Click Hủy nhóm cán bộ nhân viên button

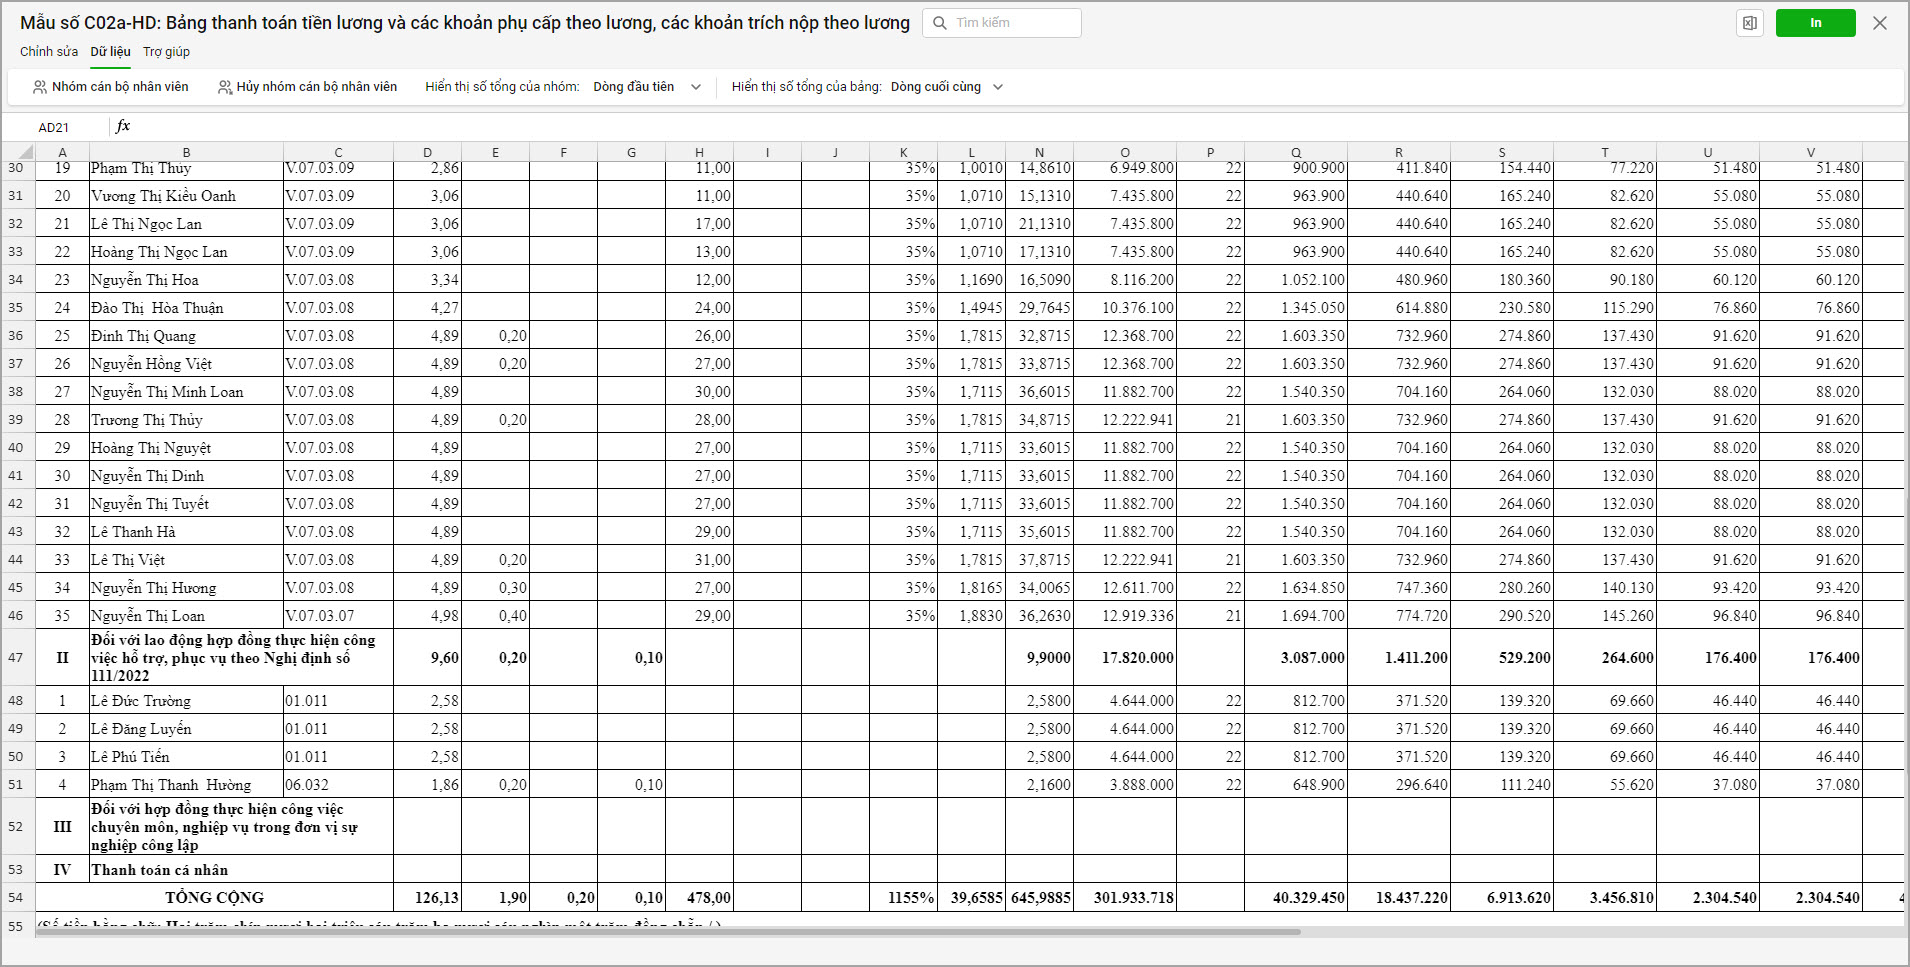pyautogui.click(x=316, y=87)
